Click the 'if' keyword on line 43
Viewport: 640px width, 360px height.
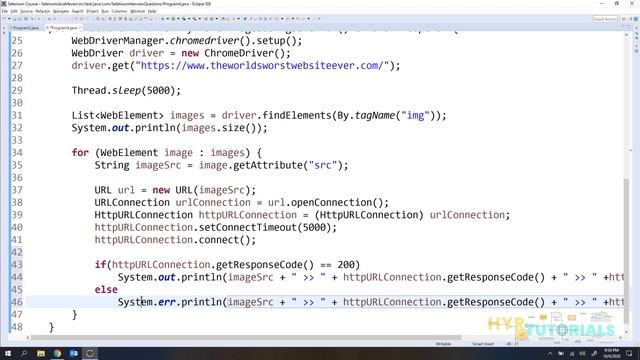click(100, 265)
